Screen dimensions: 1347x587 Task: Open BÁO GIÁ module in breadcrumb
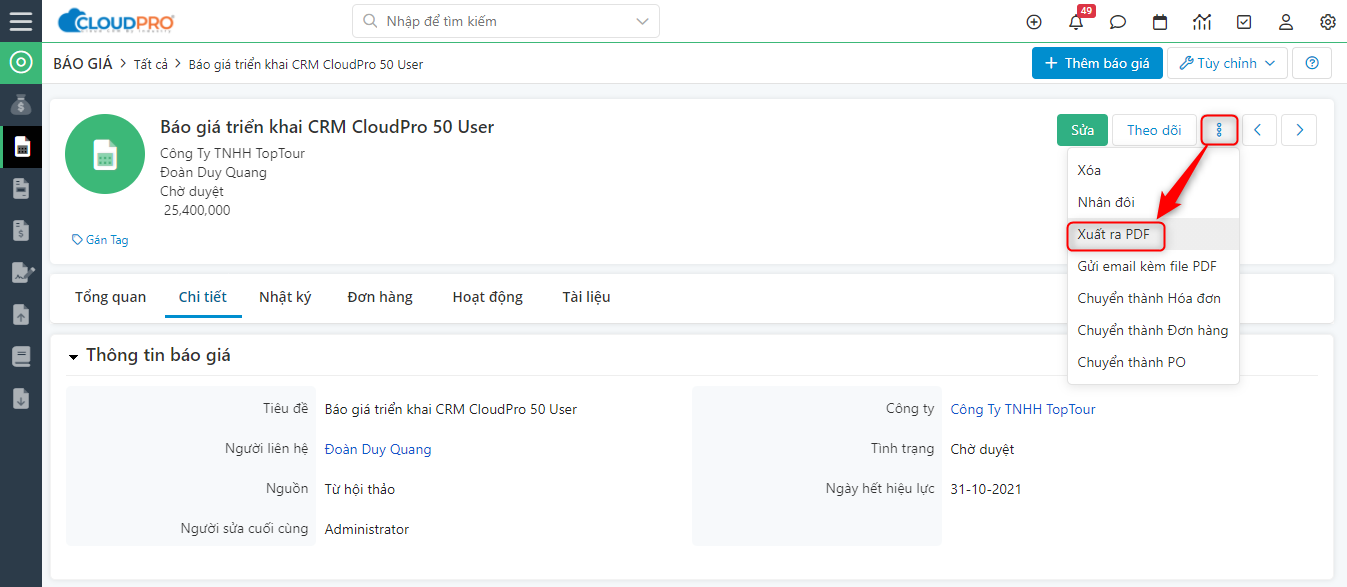click(83, 63)
